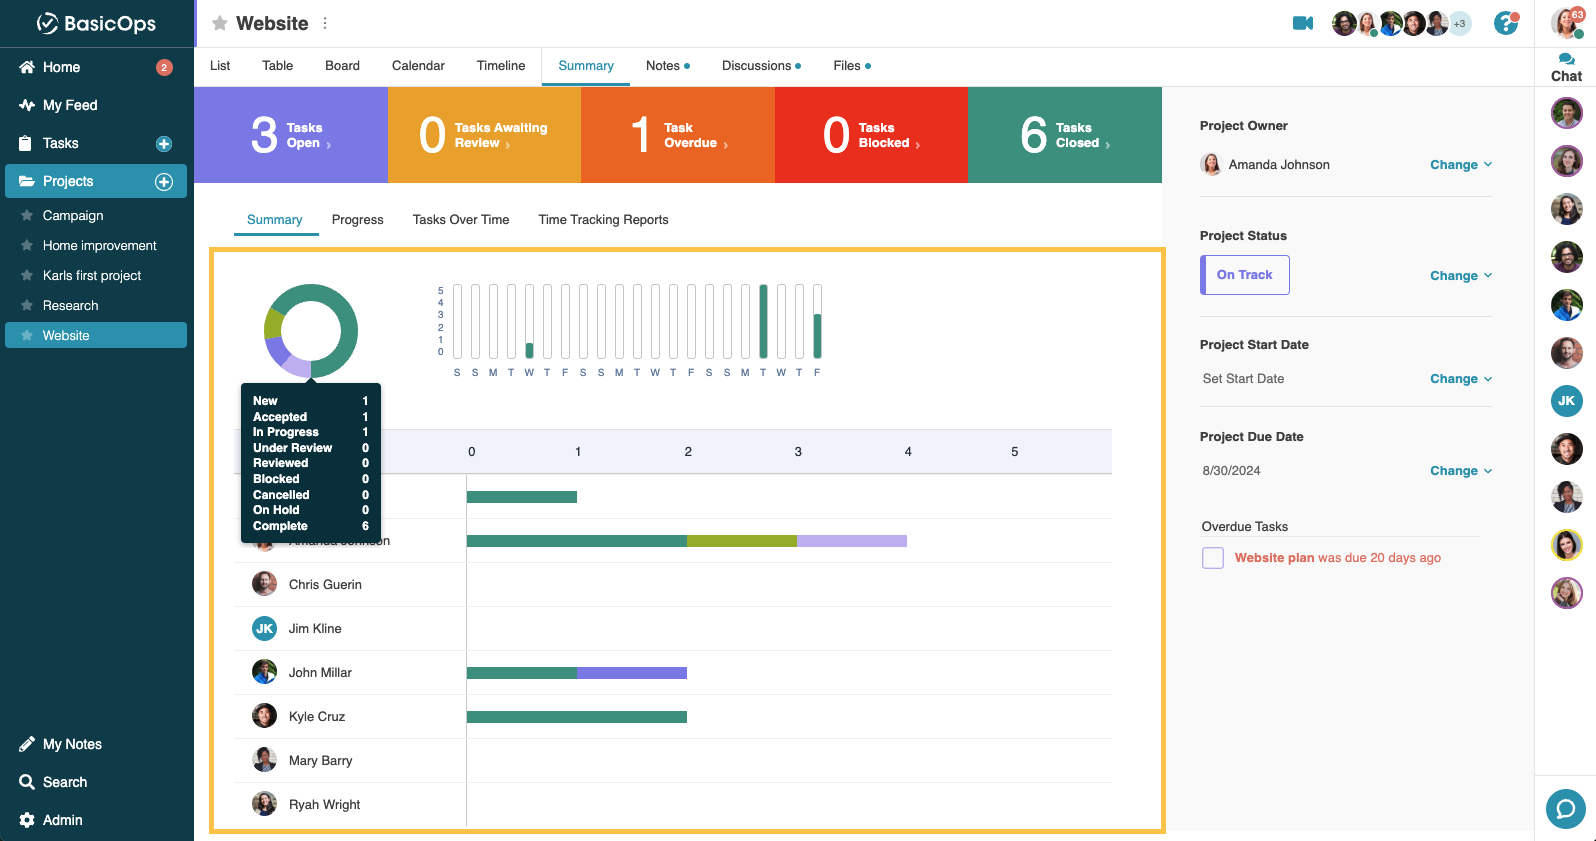Open the Website plan overdue task link
Viewport: 1596px width, 841px height.
tap(1274, 558)
